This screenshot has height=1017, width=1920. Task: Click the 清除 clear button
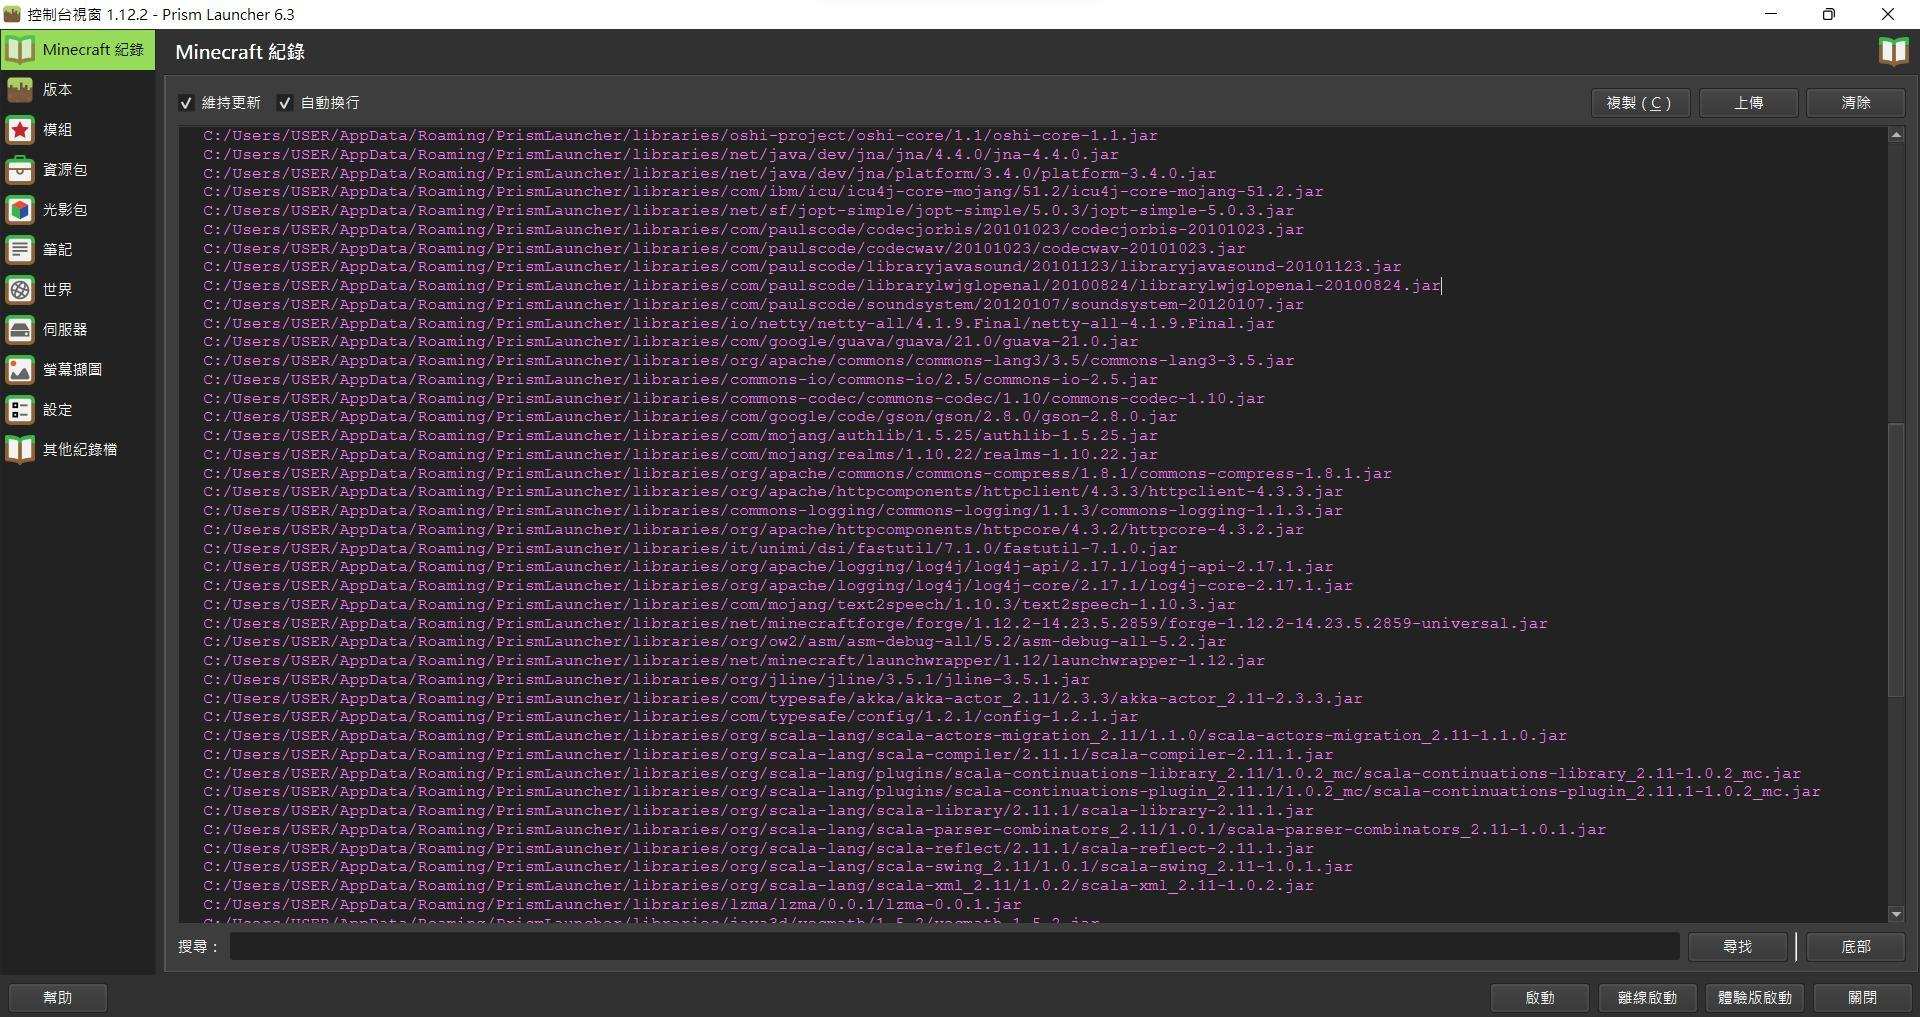coord(1856,103)
